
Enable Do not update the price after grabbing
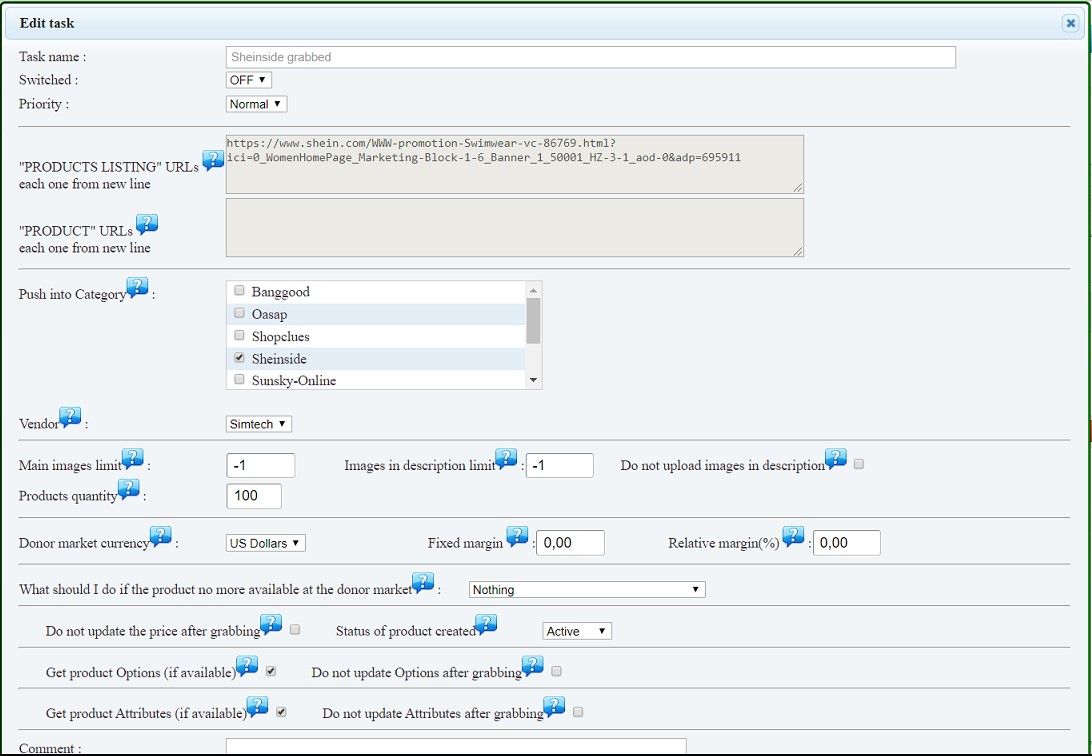tap(295, 629)
